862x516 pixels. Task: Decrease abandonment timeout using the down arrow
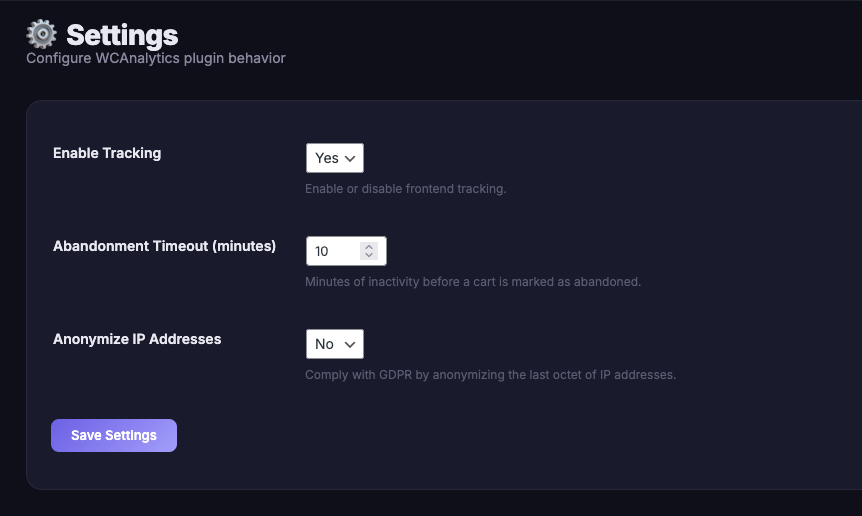click(368, 256)
